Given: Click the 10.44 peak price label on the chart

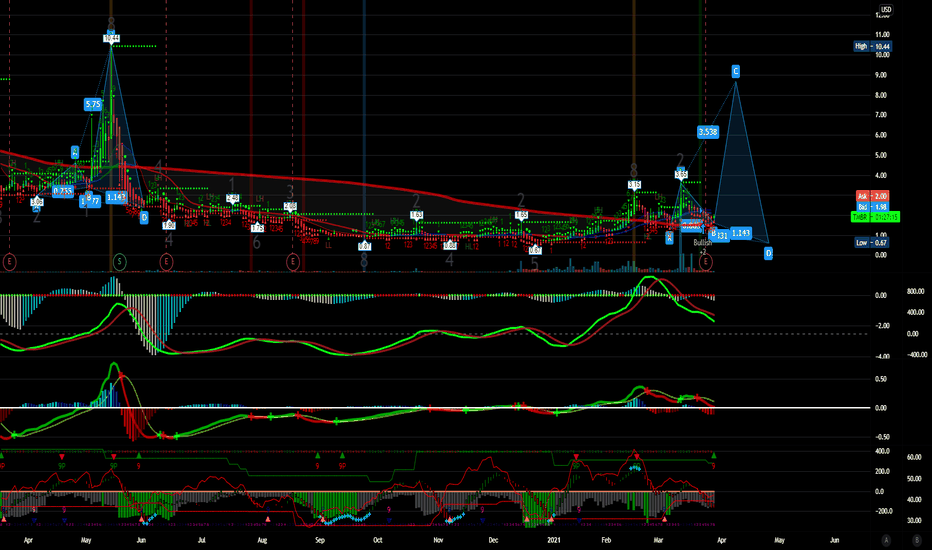Looking at the screenshot, I should coord(111,38).
